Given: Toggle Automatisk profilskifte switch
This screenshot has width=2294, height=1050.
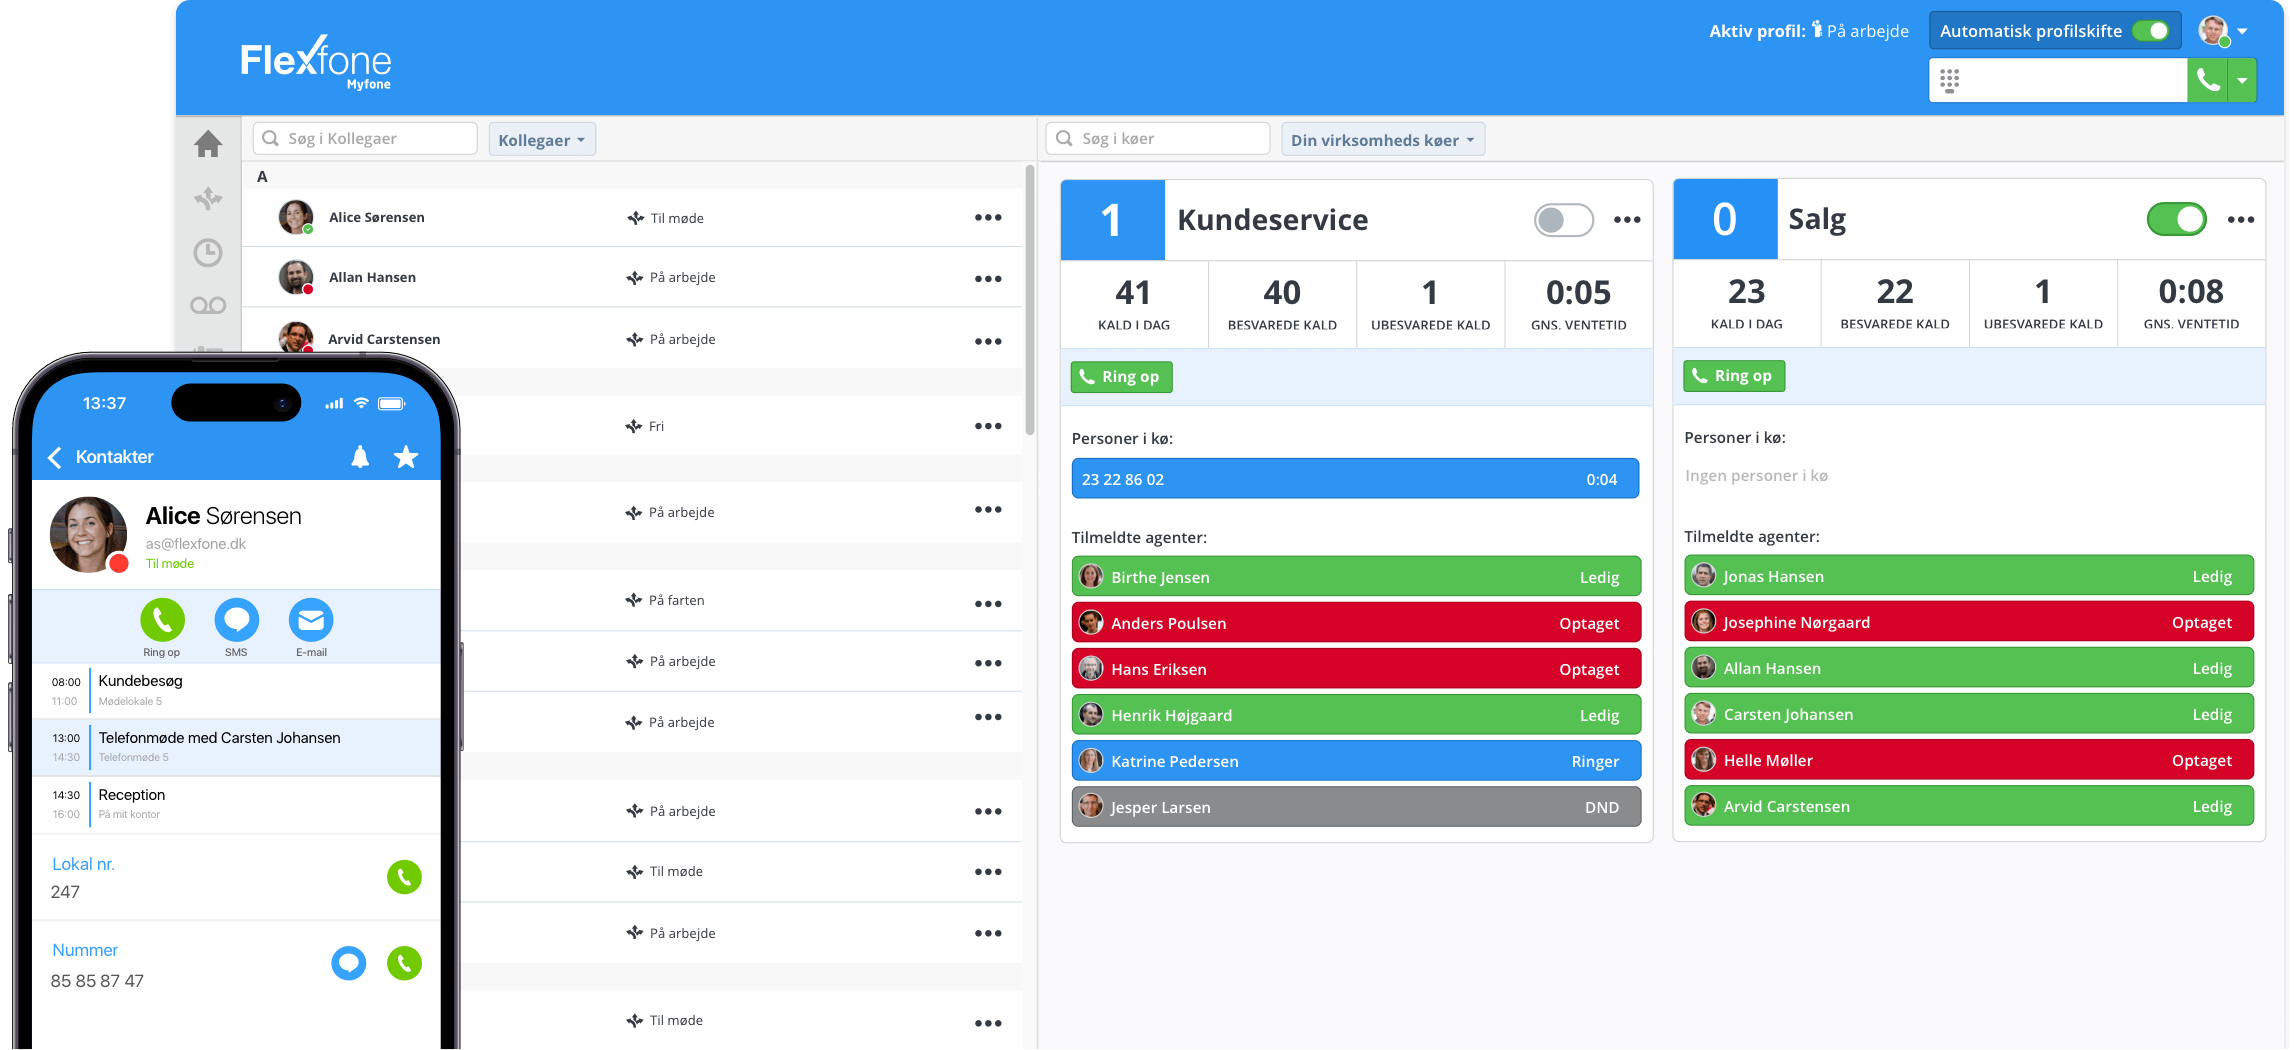Looking at the screenshot, I should tap(2151, 31).
